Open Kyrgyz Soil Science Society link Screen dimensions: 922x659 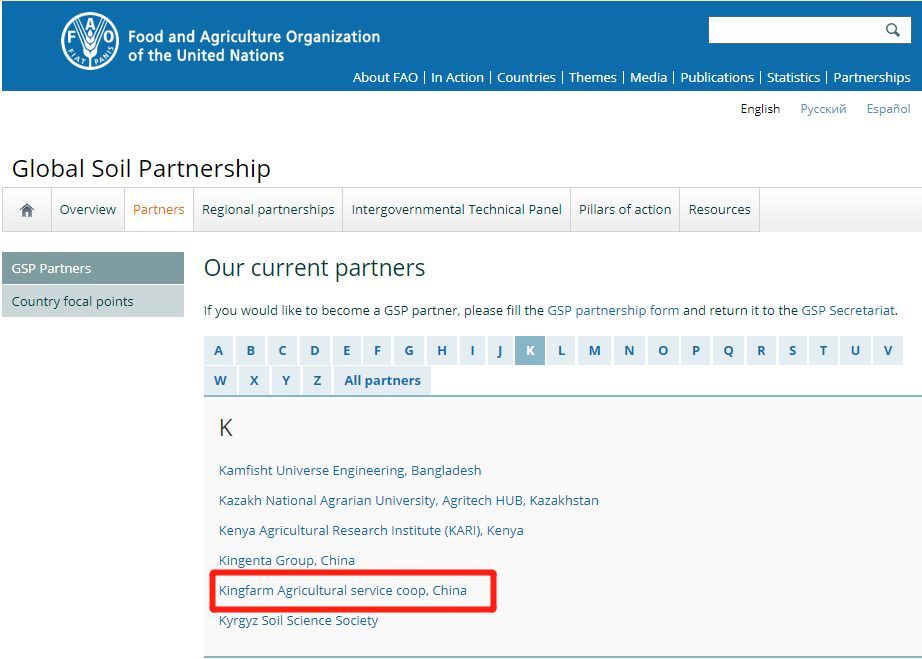(x=298, y=621)
